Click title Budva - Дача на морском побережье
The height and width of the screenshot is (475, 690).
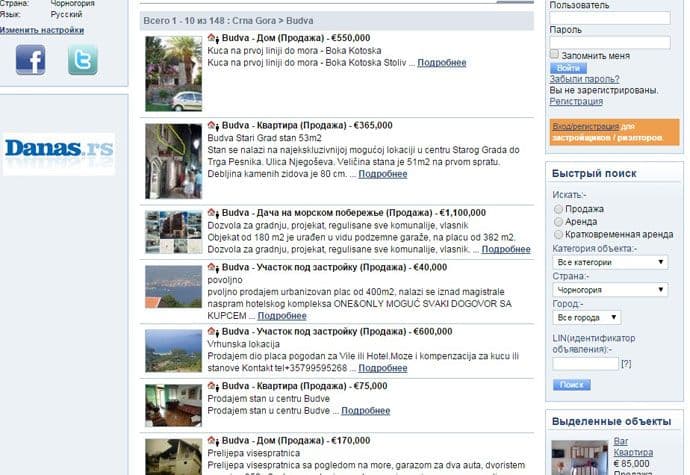click(x=354, y=213)
